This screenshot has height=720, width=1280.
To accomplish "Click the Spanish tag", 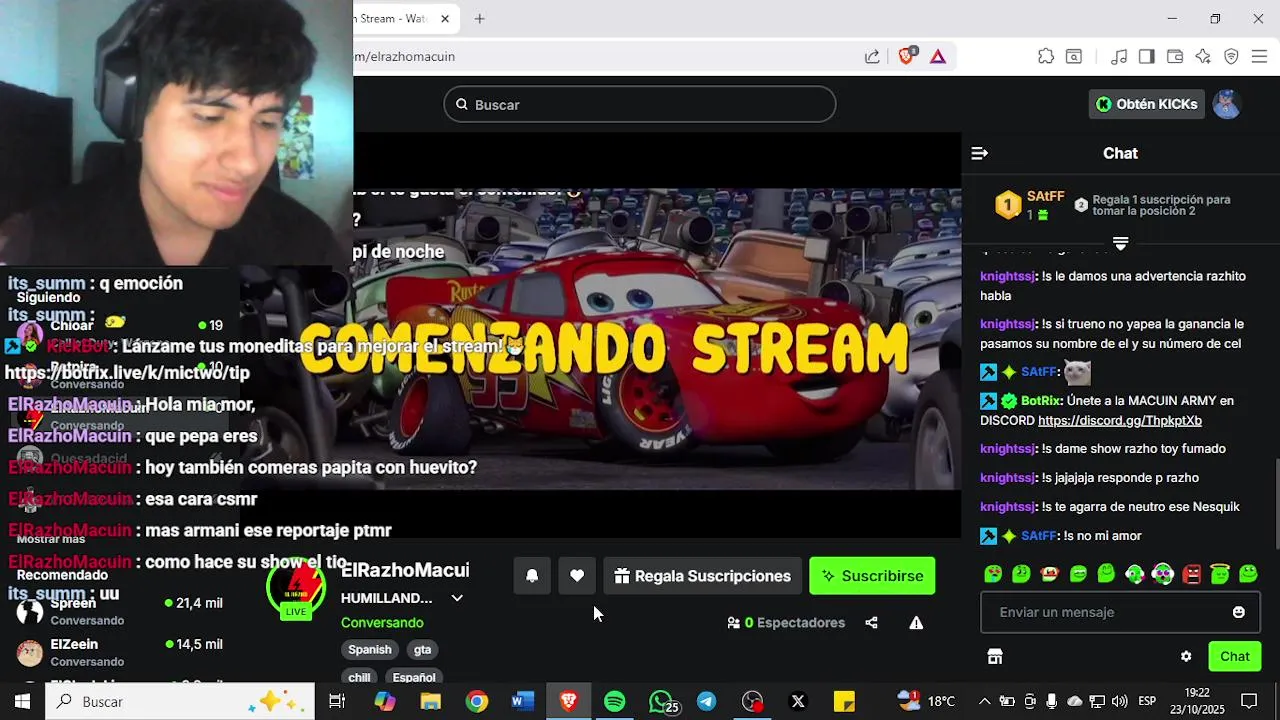I will click(x=370, y=650).
